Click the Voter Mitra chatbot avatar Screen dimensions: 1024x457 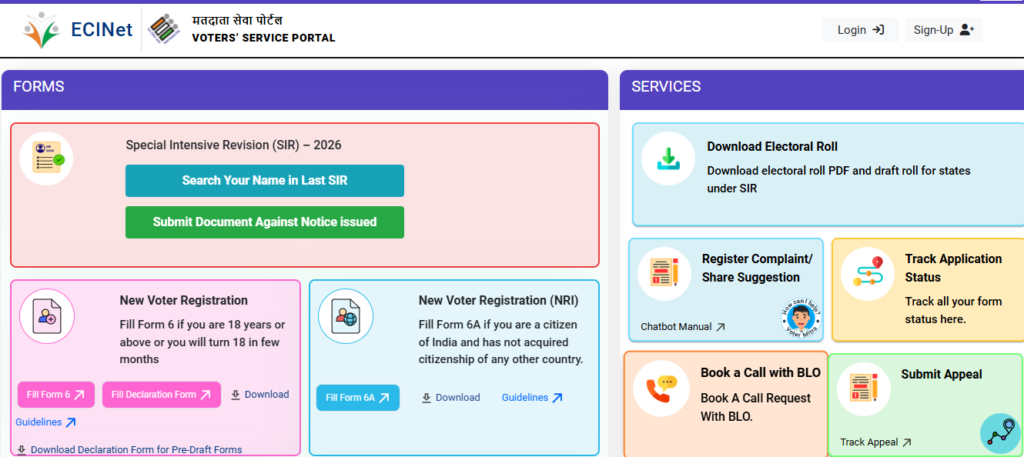801,319
